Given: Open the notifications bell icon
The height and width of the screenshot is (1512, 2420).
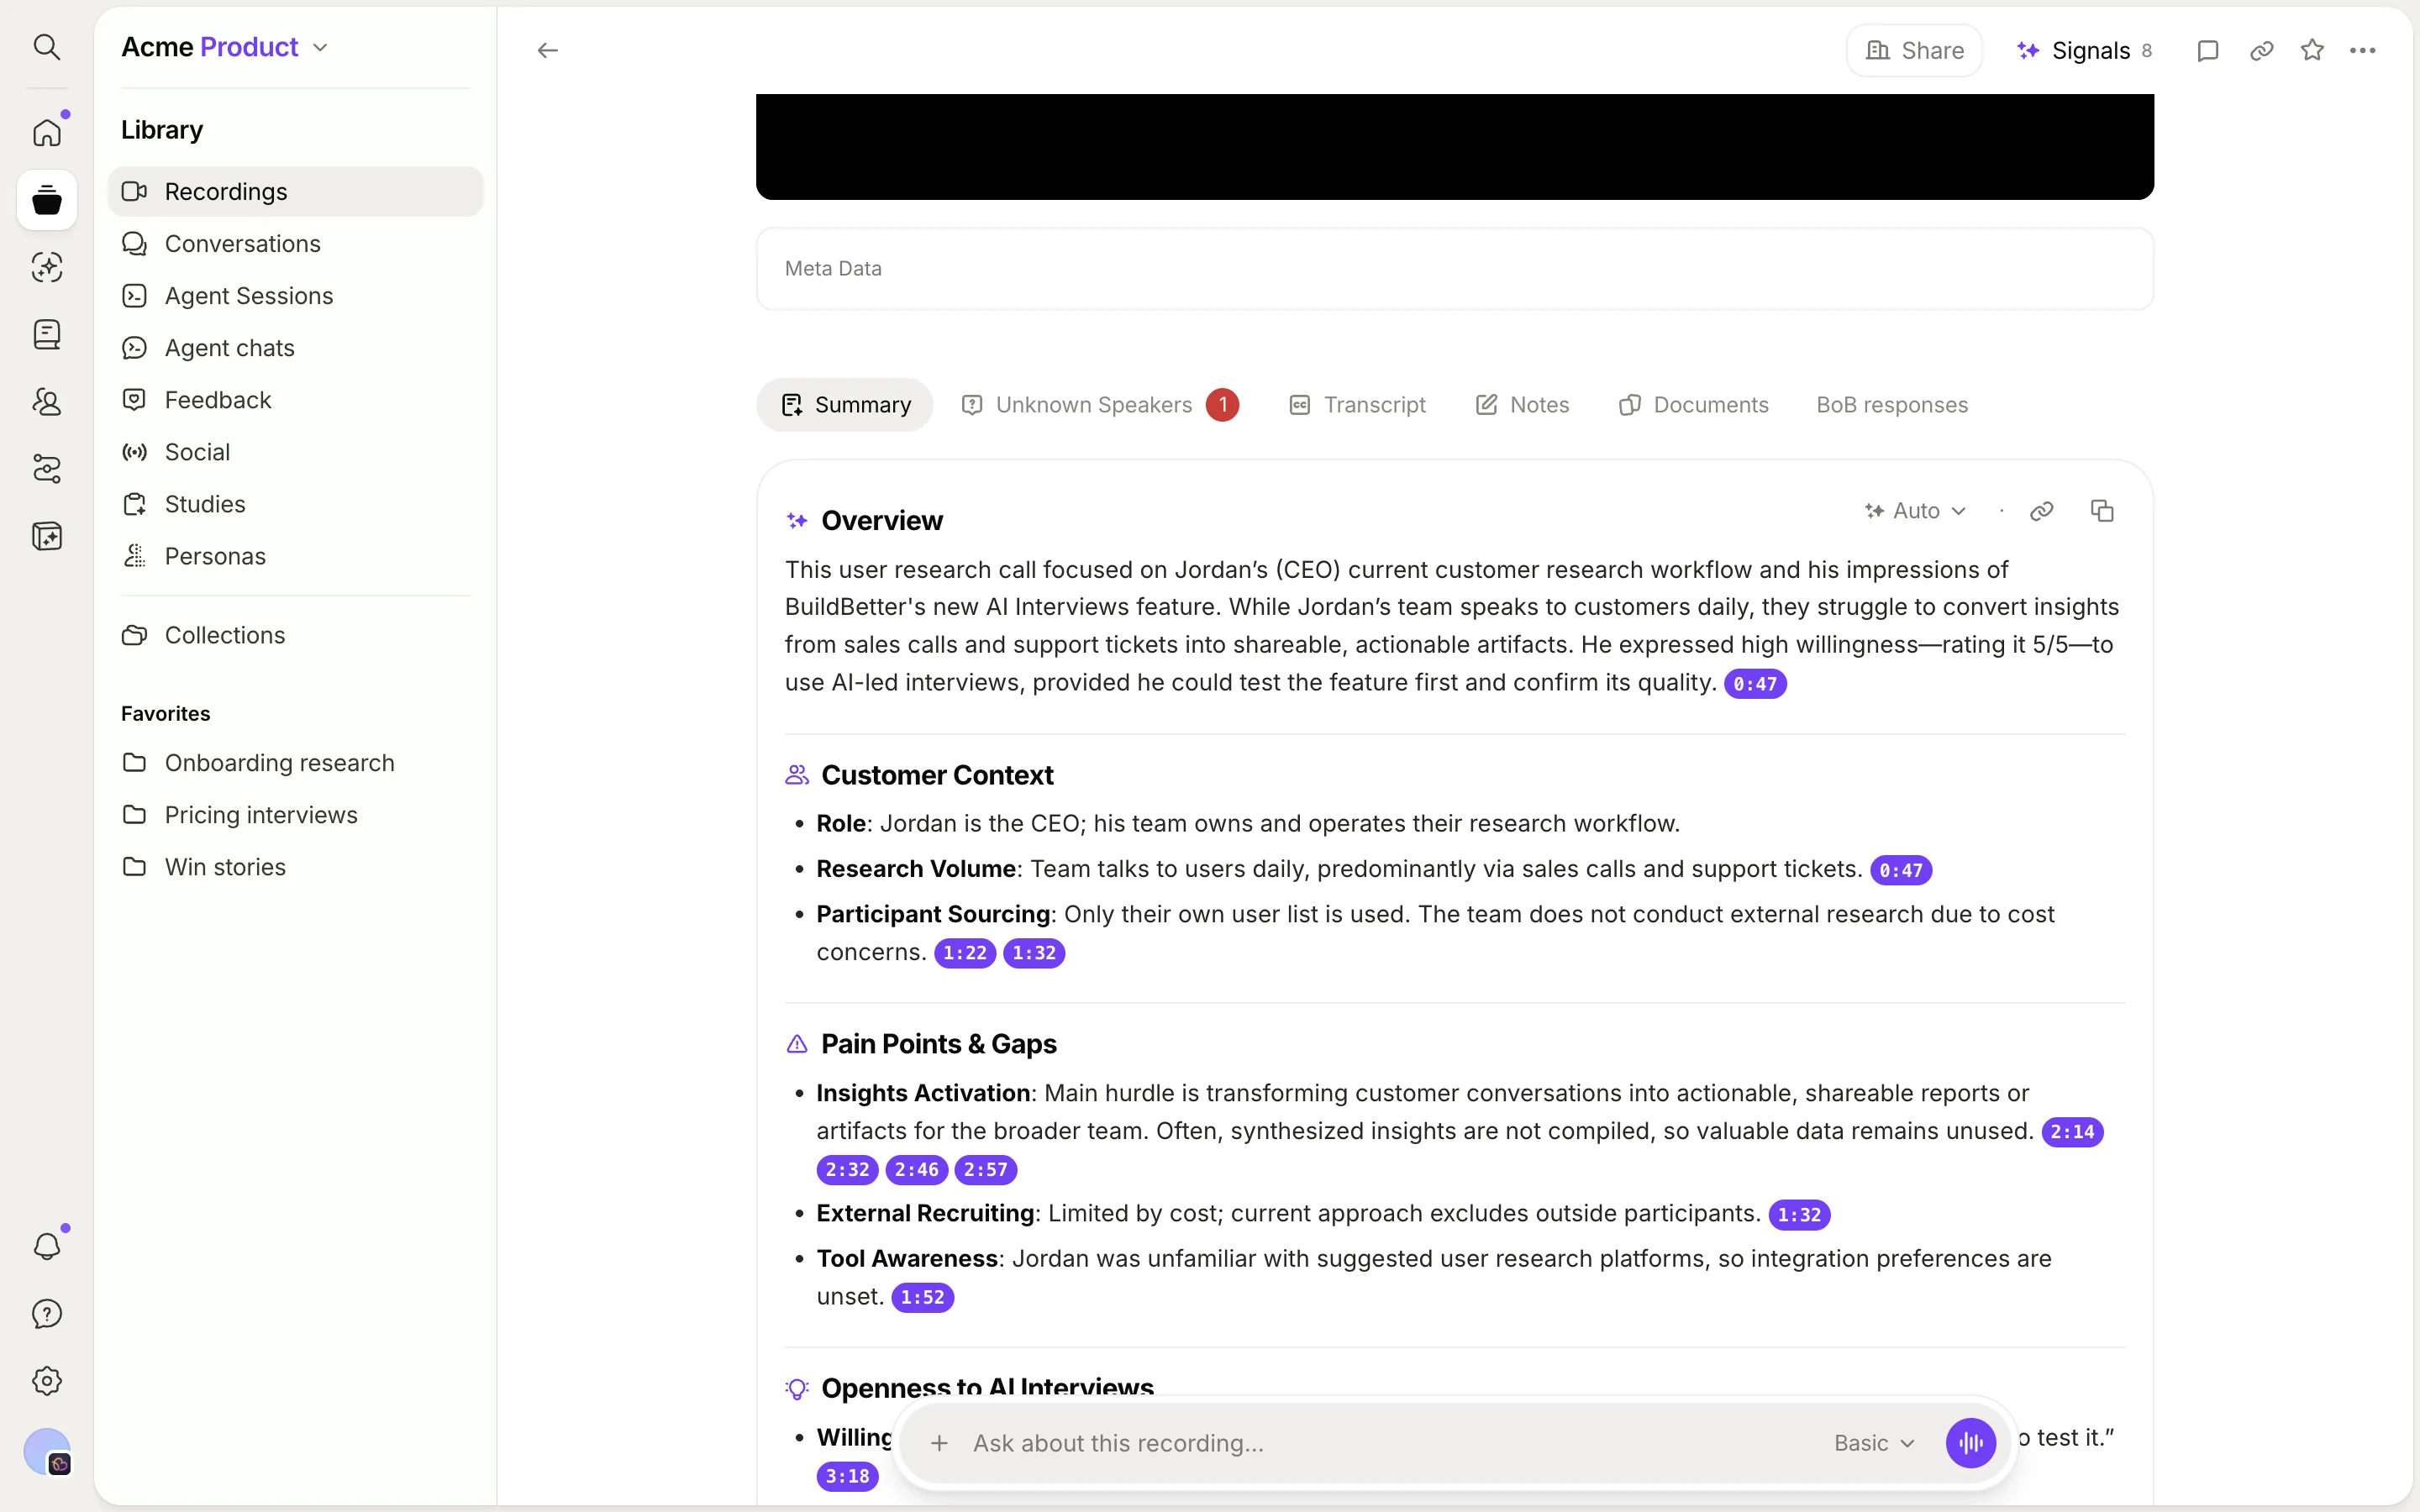Looking at the screenshot, I should [47, 1246].
